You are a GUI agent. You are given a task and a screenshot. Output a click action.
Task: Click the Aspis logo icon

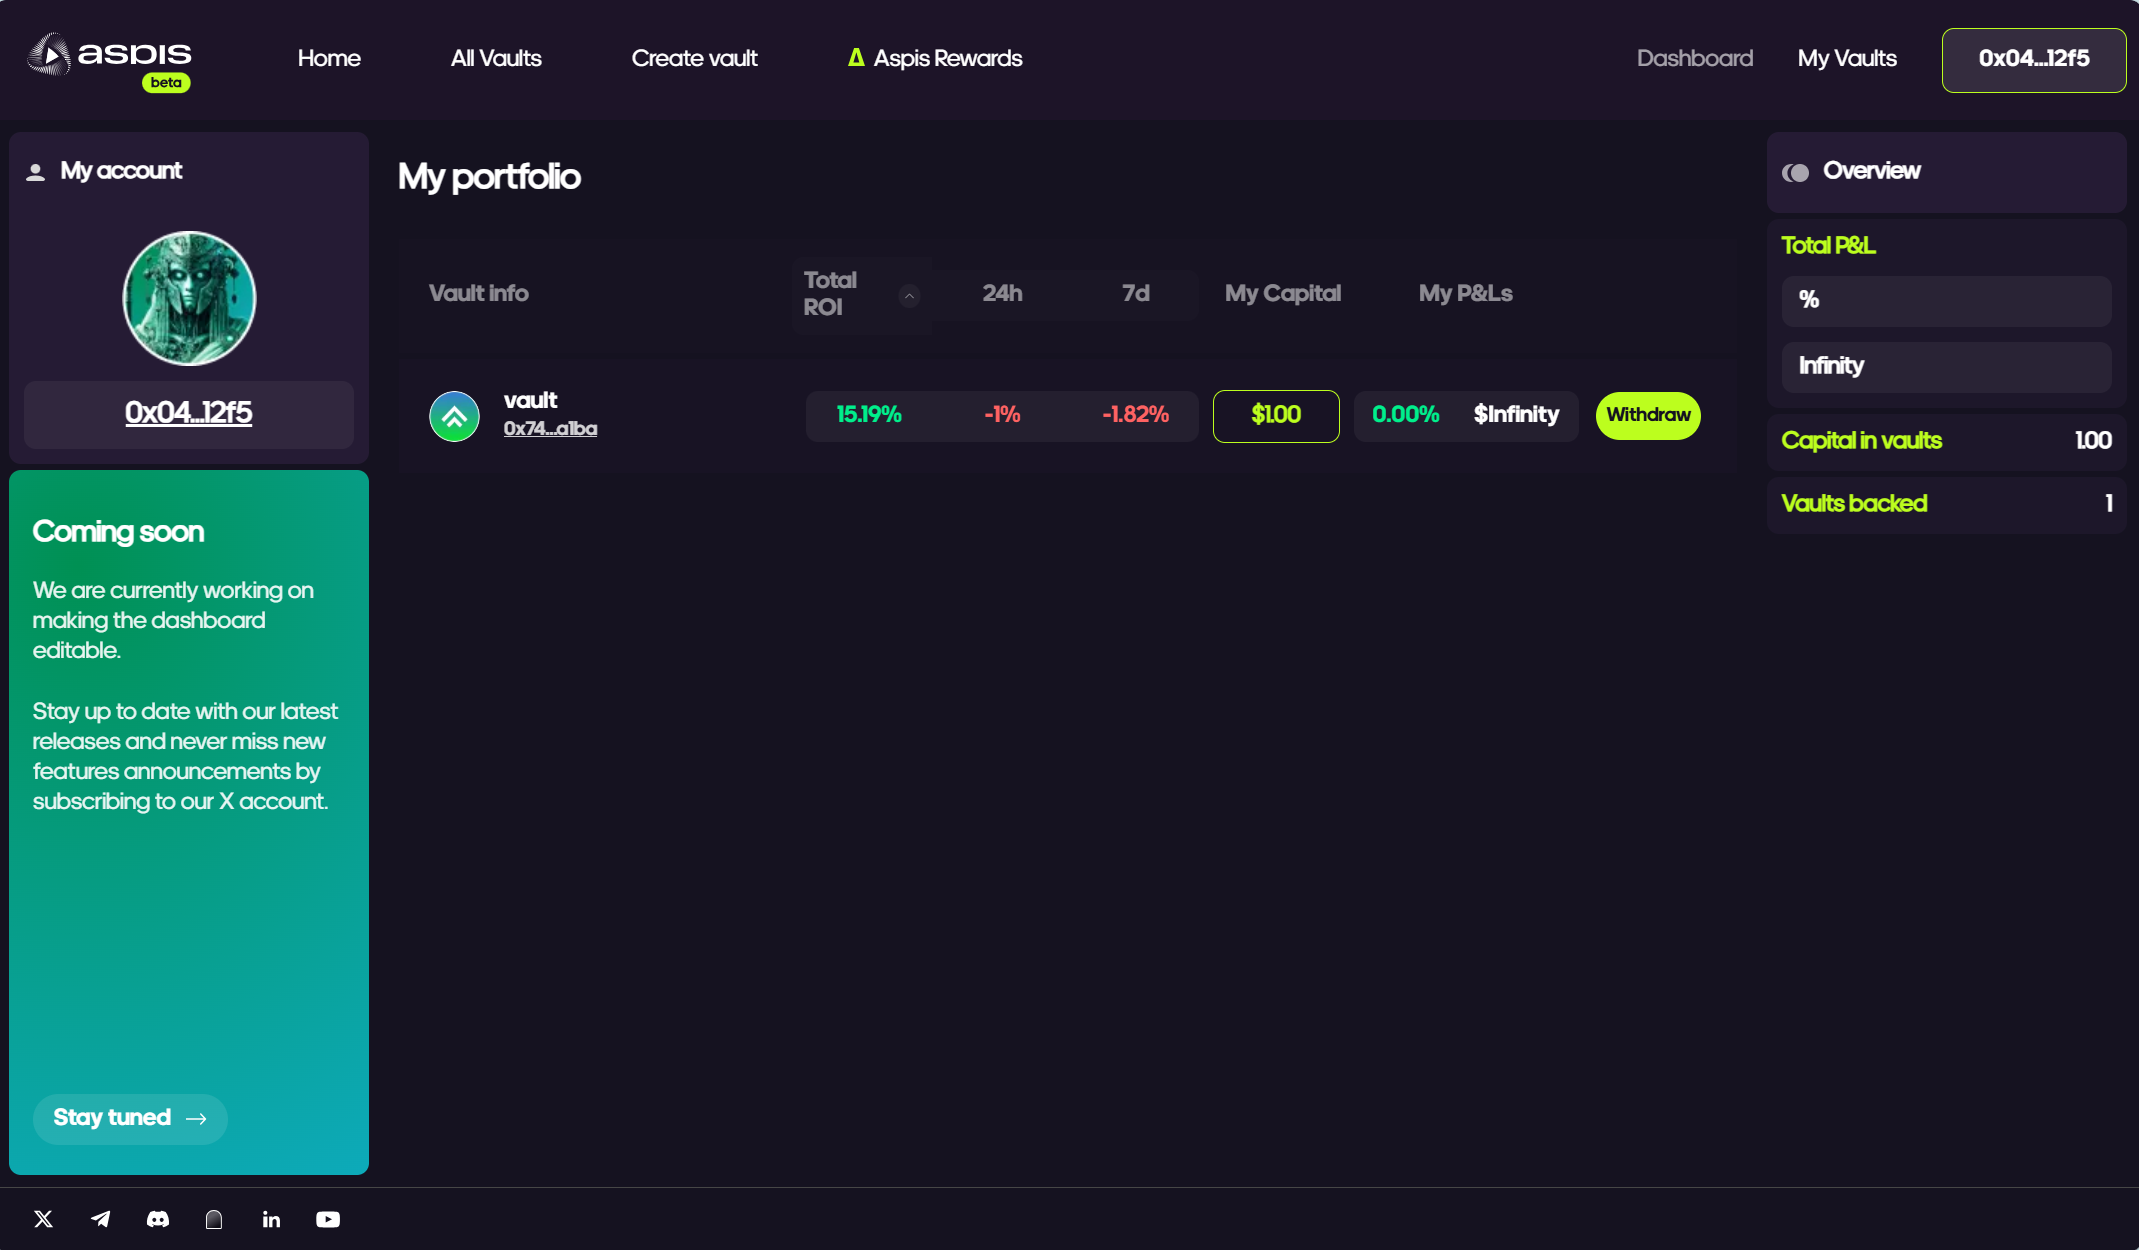pos(48,56)
